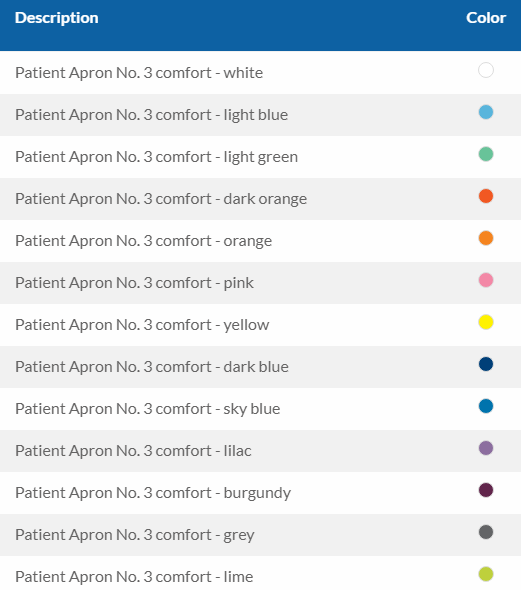The height and width of the screenshot is (590, 521).
Task: Select the orange color dot
Action: (x=486, y=238)
